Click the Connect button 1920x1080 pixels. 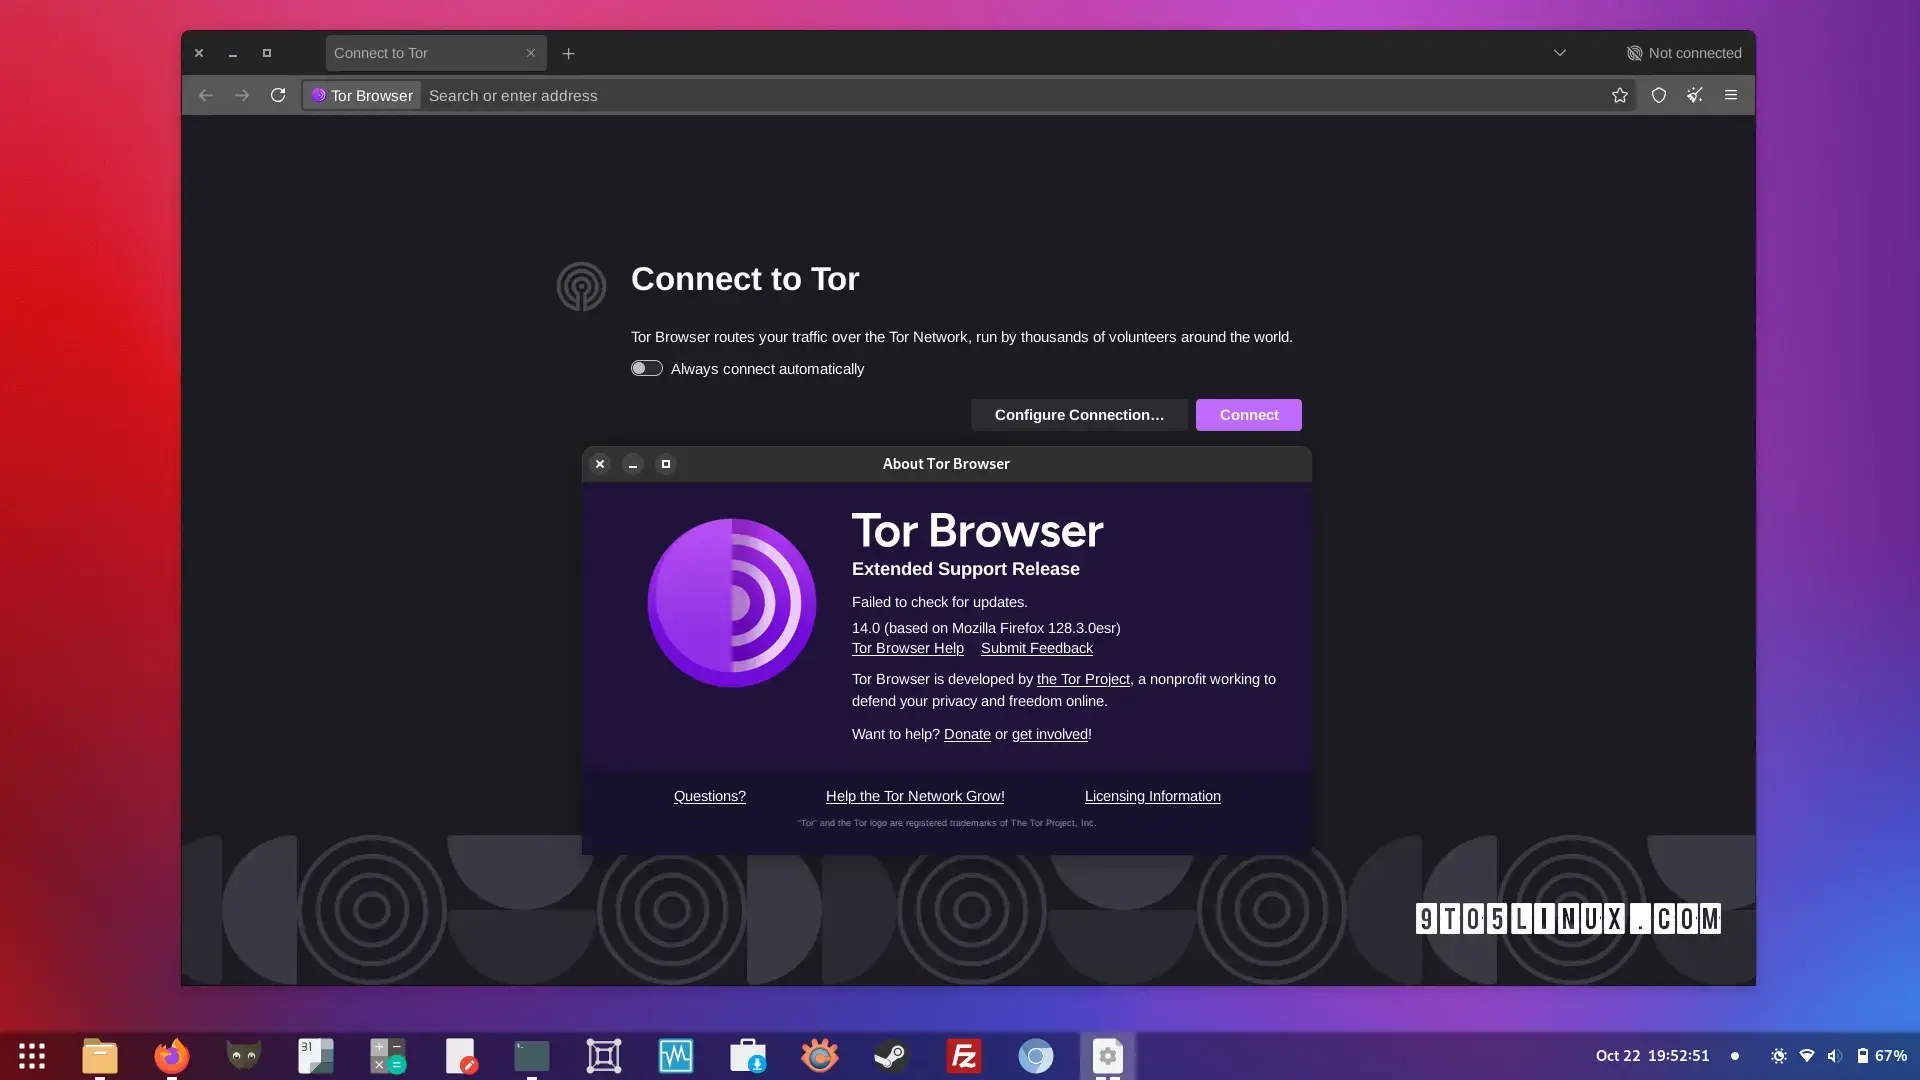(x=1249, y=414)
